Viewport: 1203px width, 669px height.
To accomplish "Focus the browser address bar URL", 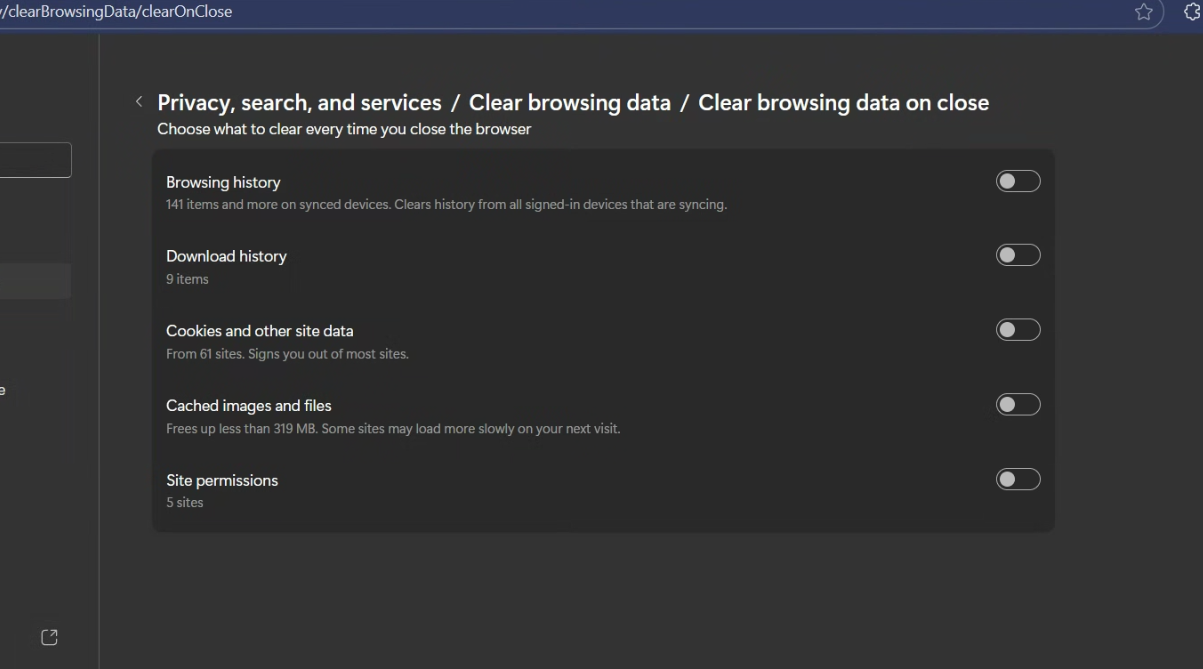I will click(x=400, y=12).
